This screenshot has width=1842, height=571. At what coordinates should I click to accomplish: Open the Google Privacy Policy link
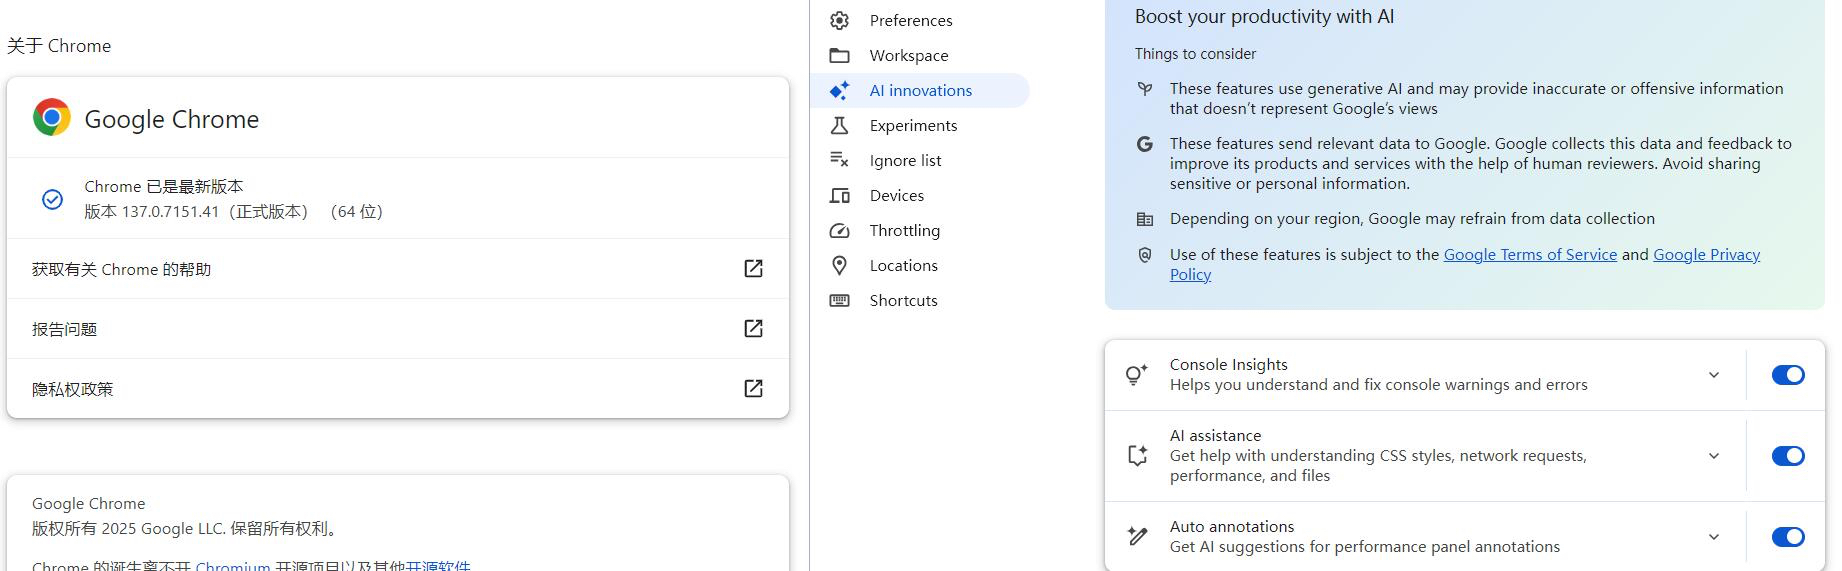point(1706,255)
